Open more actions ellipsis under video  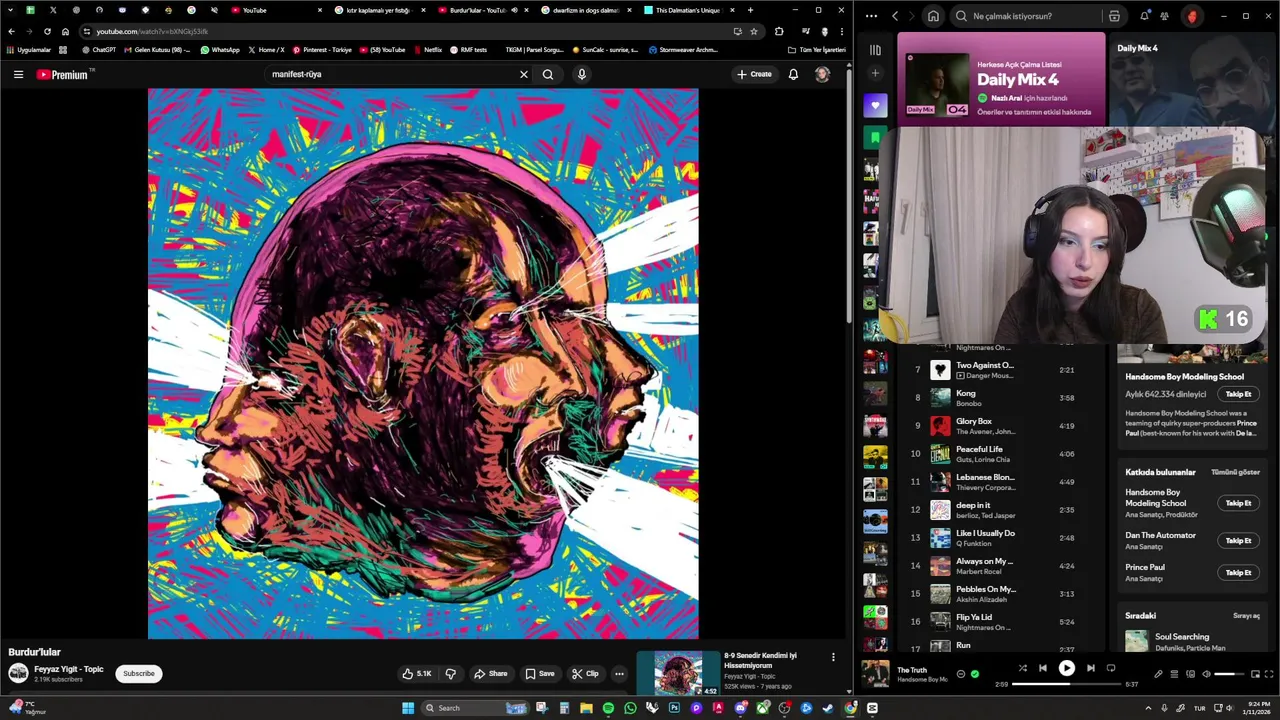click(619, 674)
